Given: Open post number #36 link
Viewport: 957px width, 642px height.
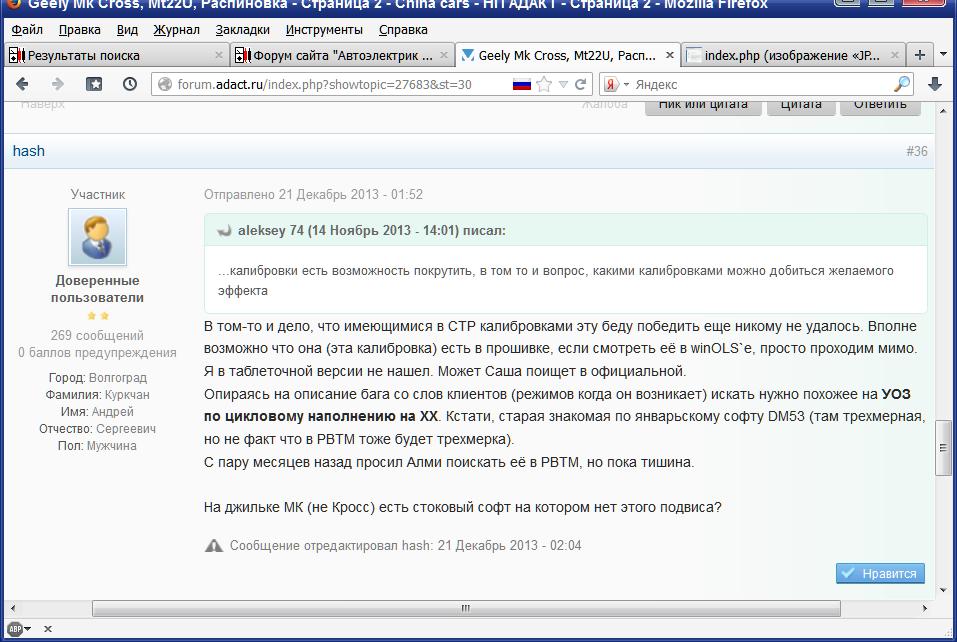Looking at the screenshot, I should coord(917,151).
